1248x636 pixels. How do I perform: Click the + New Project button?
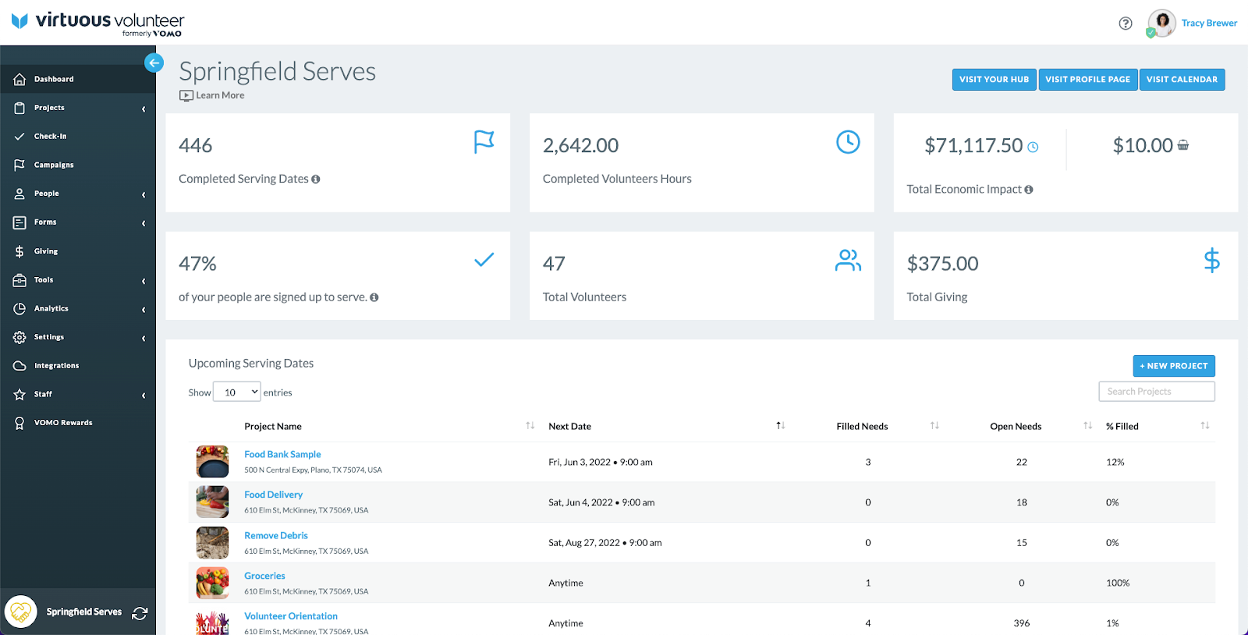click(1174, 366)
